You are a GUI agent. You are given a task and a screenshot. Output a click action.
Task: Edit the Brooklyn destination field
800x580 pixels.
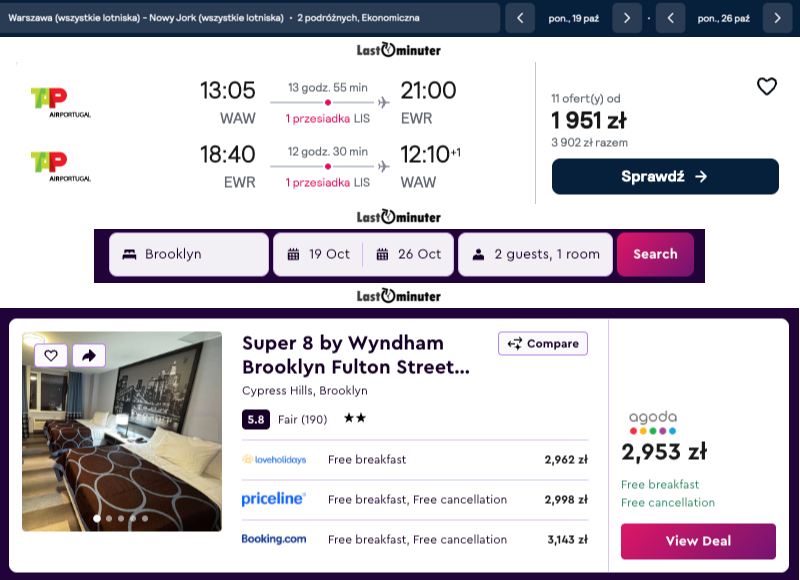coord(189,254)
